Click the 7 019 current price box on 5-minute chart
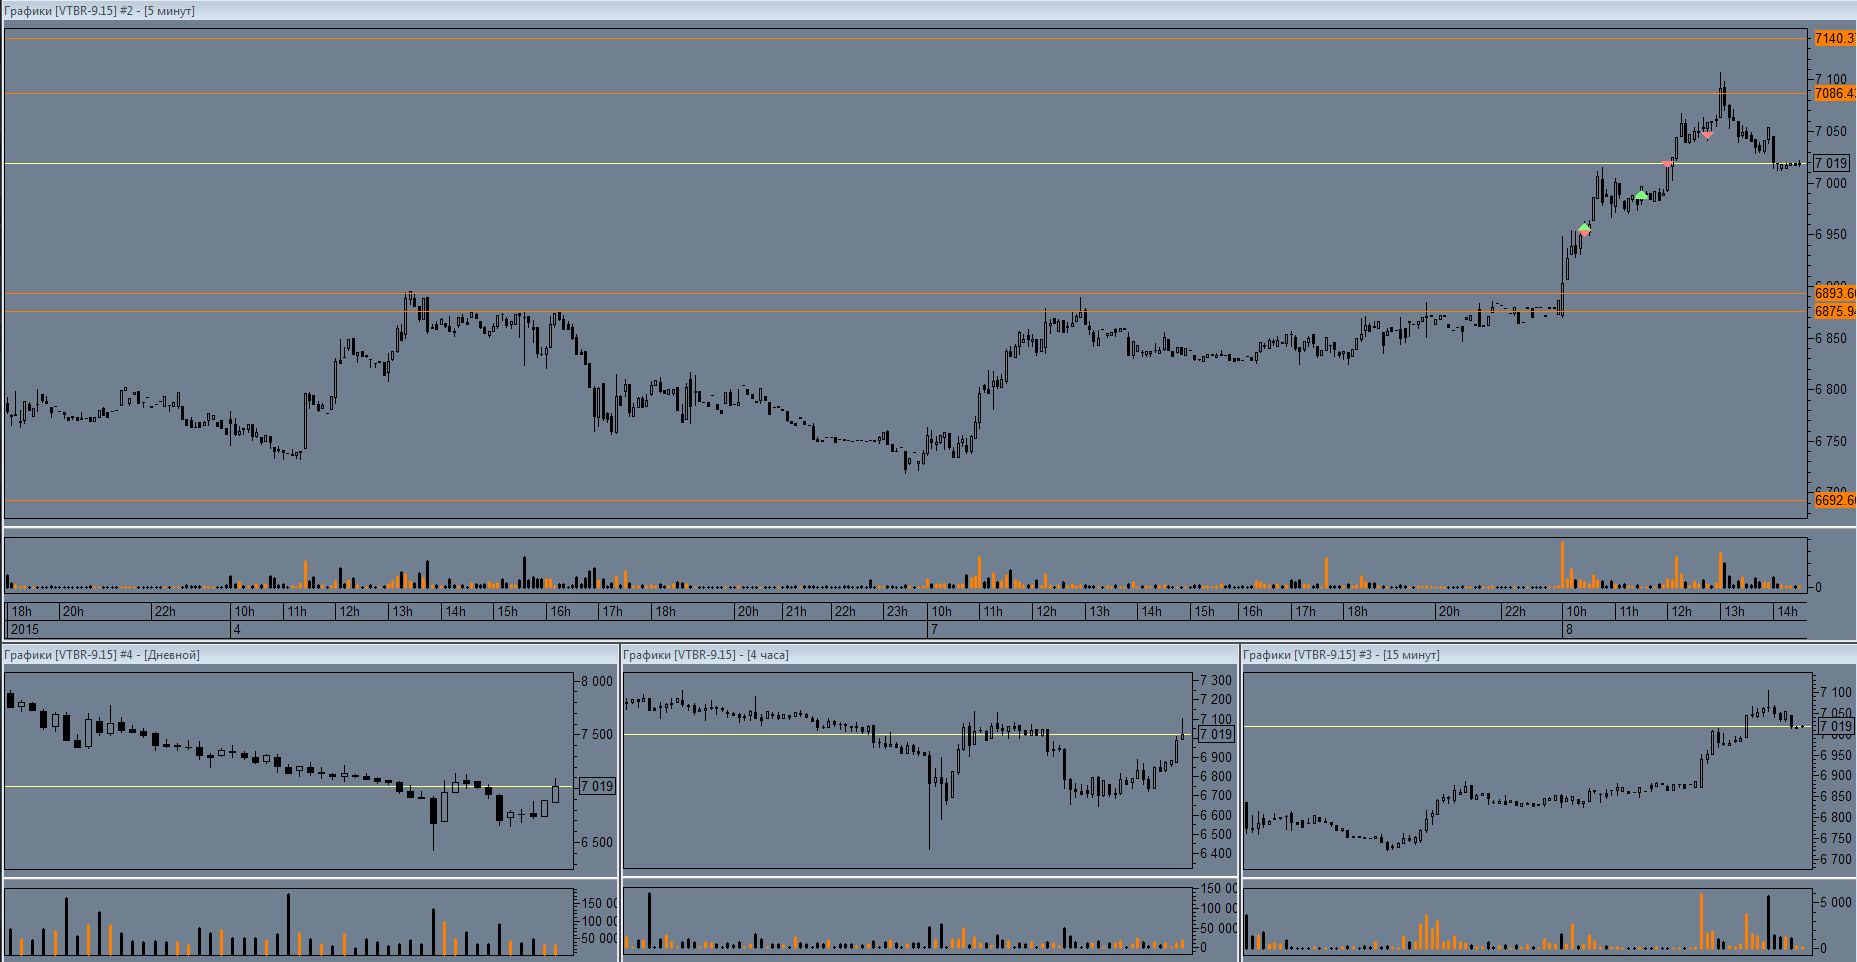1857x962 pixels. 1831,163
